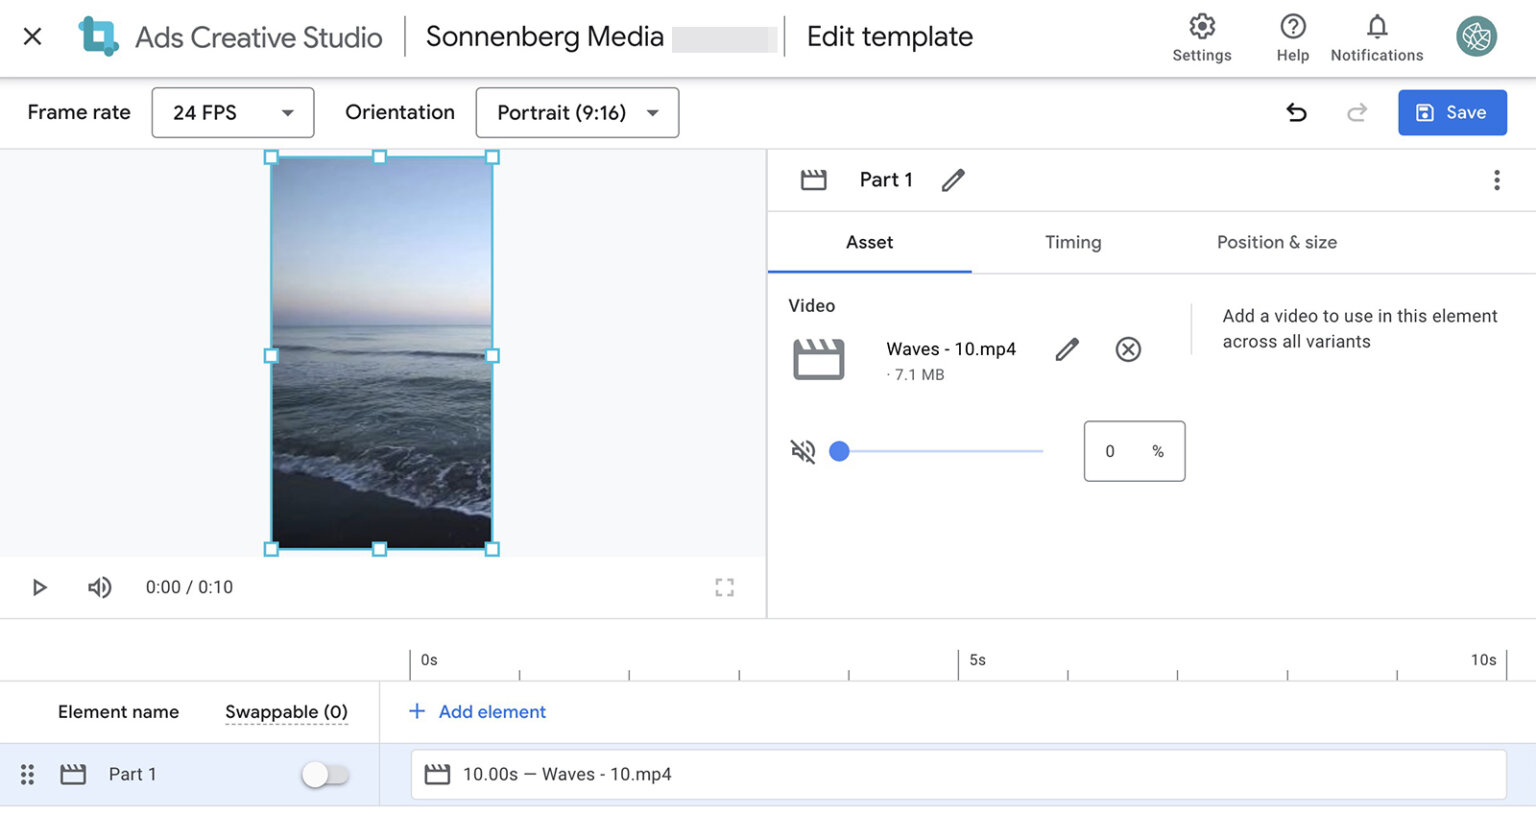Click the Element name column header
Screen dimensions: 1536x814
tap(118, 712)
